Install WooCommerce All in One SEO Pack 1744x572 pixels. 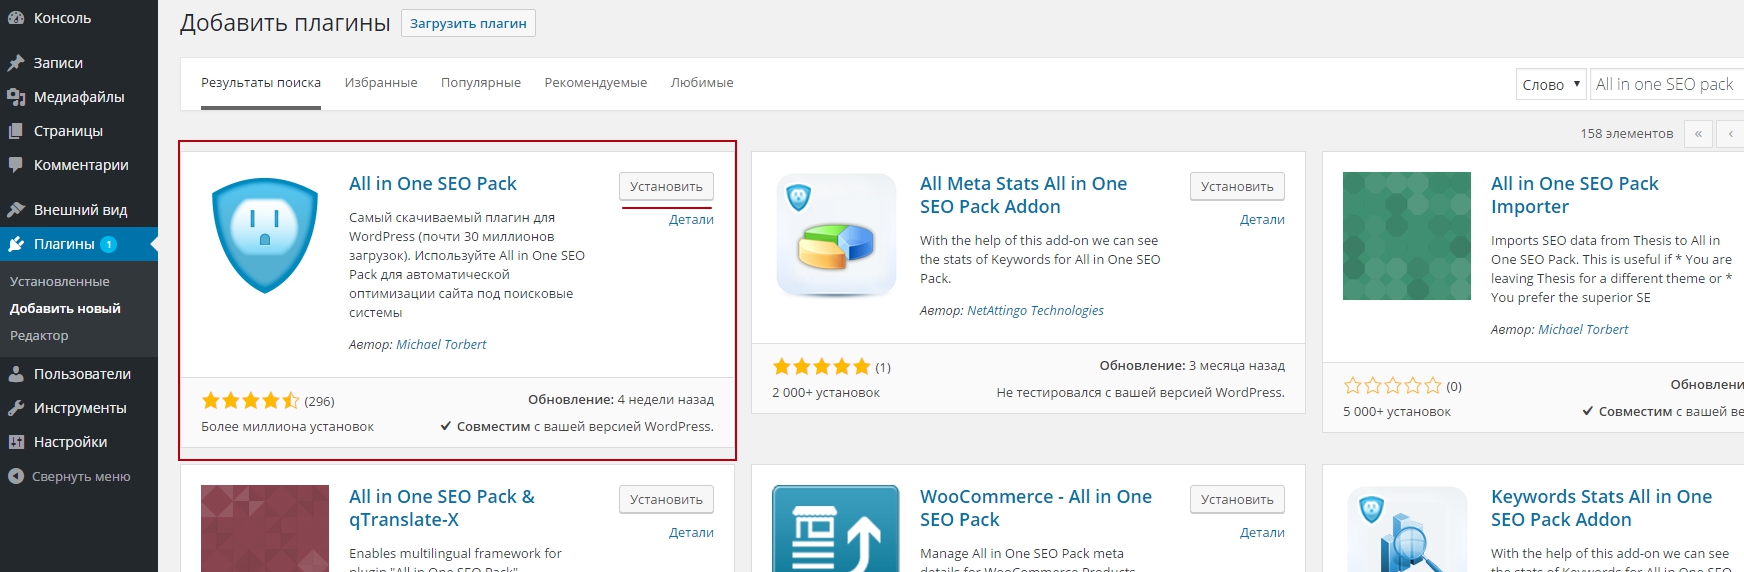(x=1237, y=499)
